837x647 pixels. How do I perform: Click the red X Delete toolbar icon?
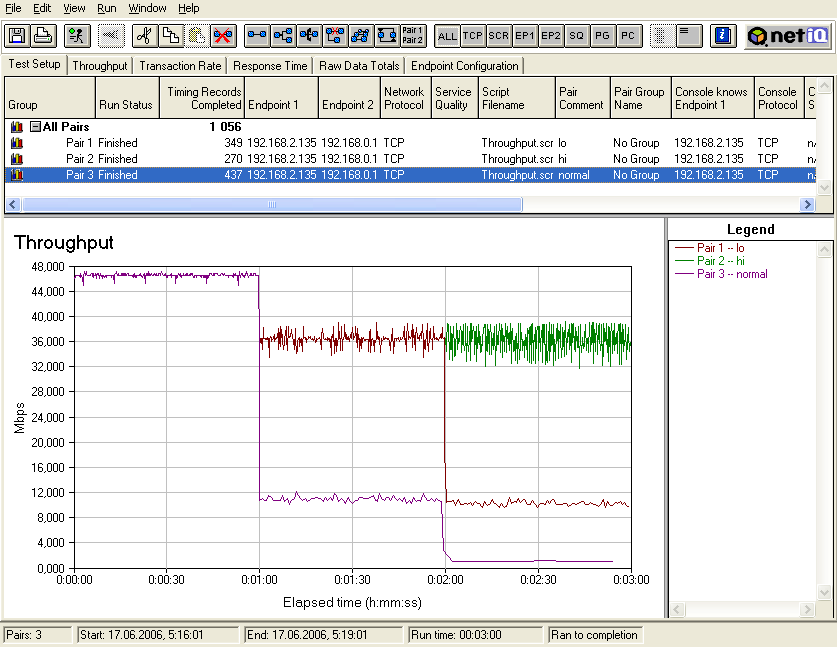223,36
